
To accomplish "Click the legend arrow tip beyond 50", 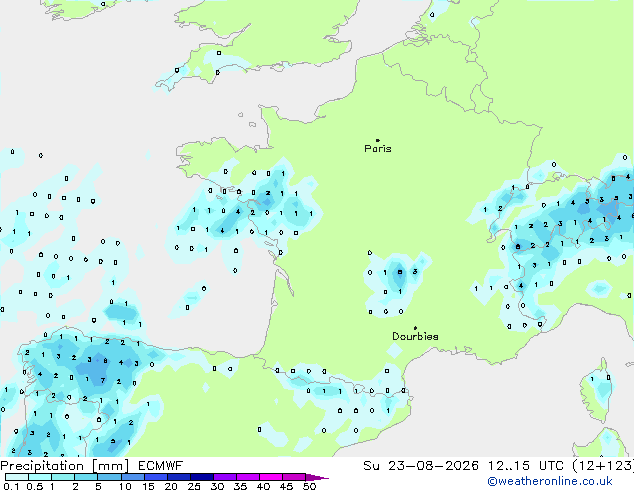I will coord(317,477).
